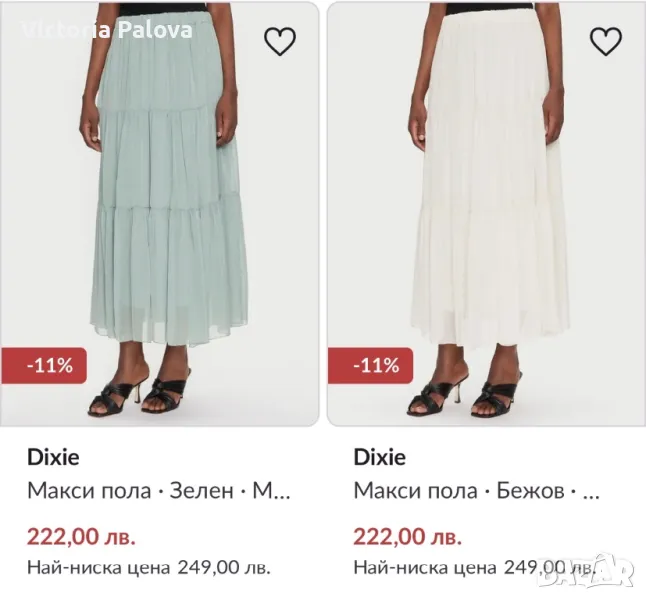The height and width of the screenshot is (600, 646).
Task: Open the "Макси пола · Зелен" product title
Action: (158, 492)
